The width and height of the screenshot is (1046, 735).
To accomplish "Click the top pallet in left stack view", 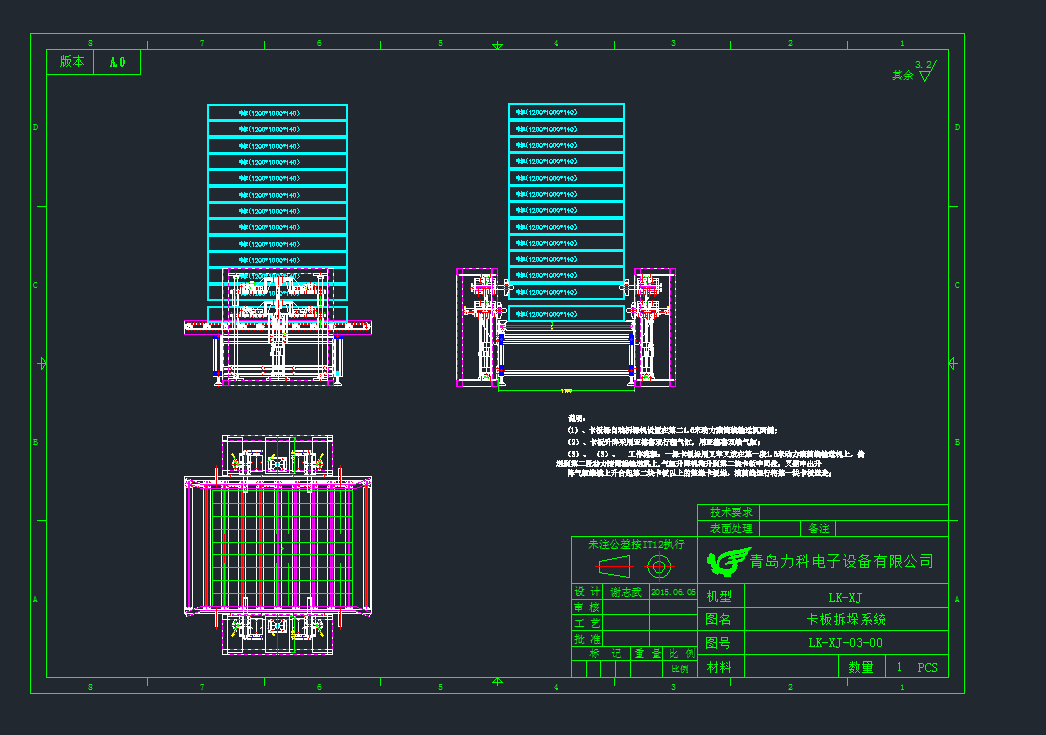I will (277, 113).
